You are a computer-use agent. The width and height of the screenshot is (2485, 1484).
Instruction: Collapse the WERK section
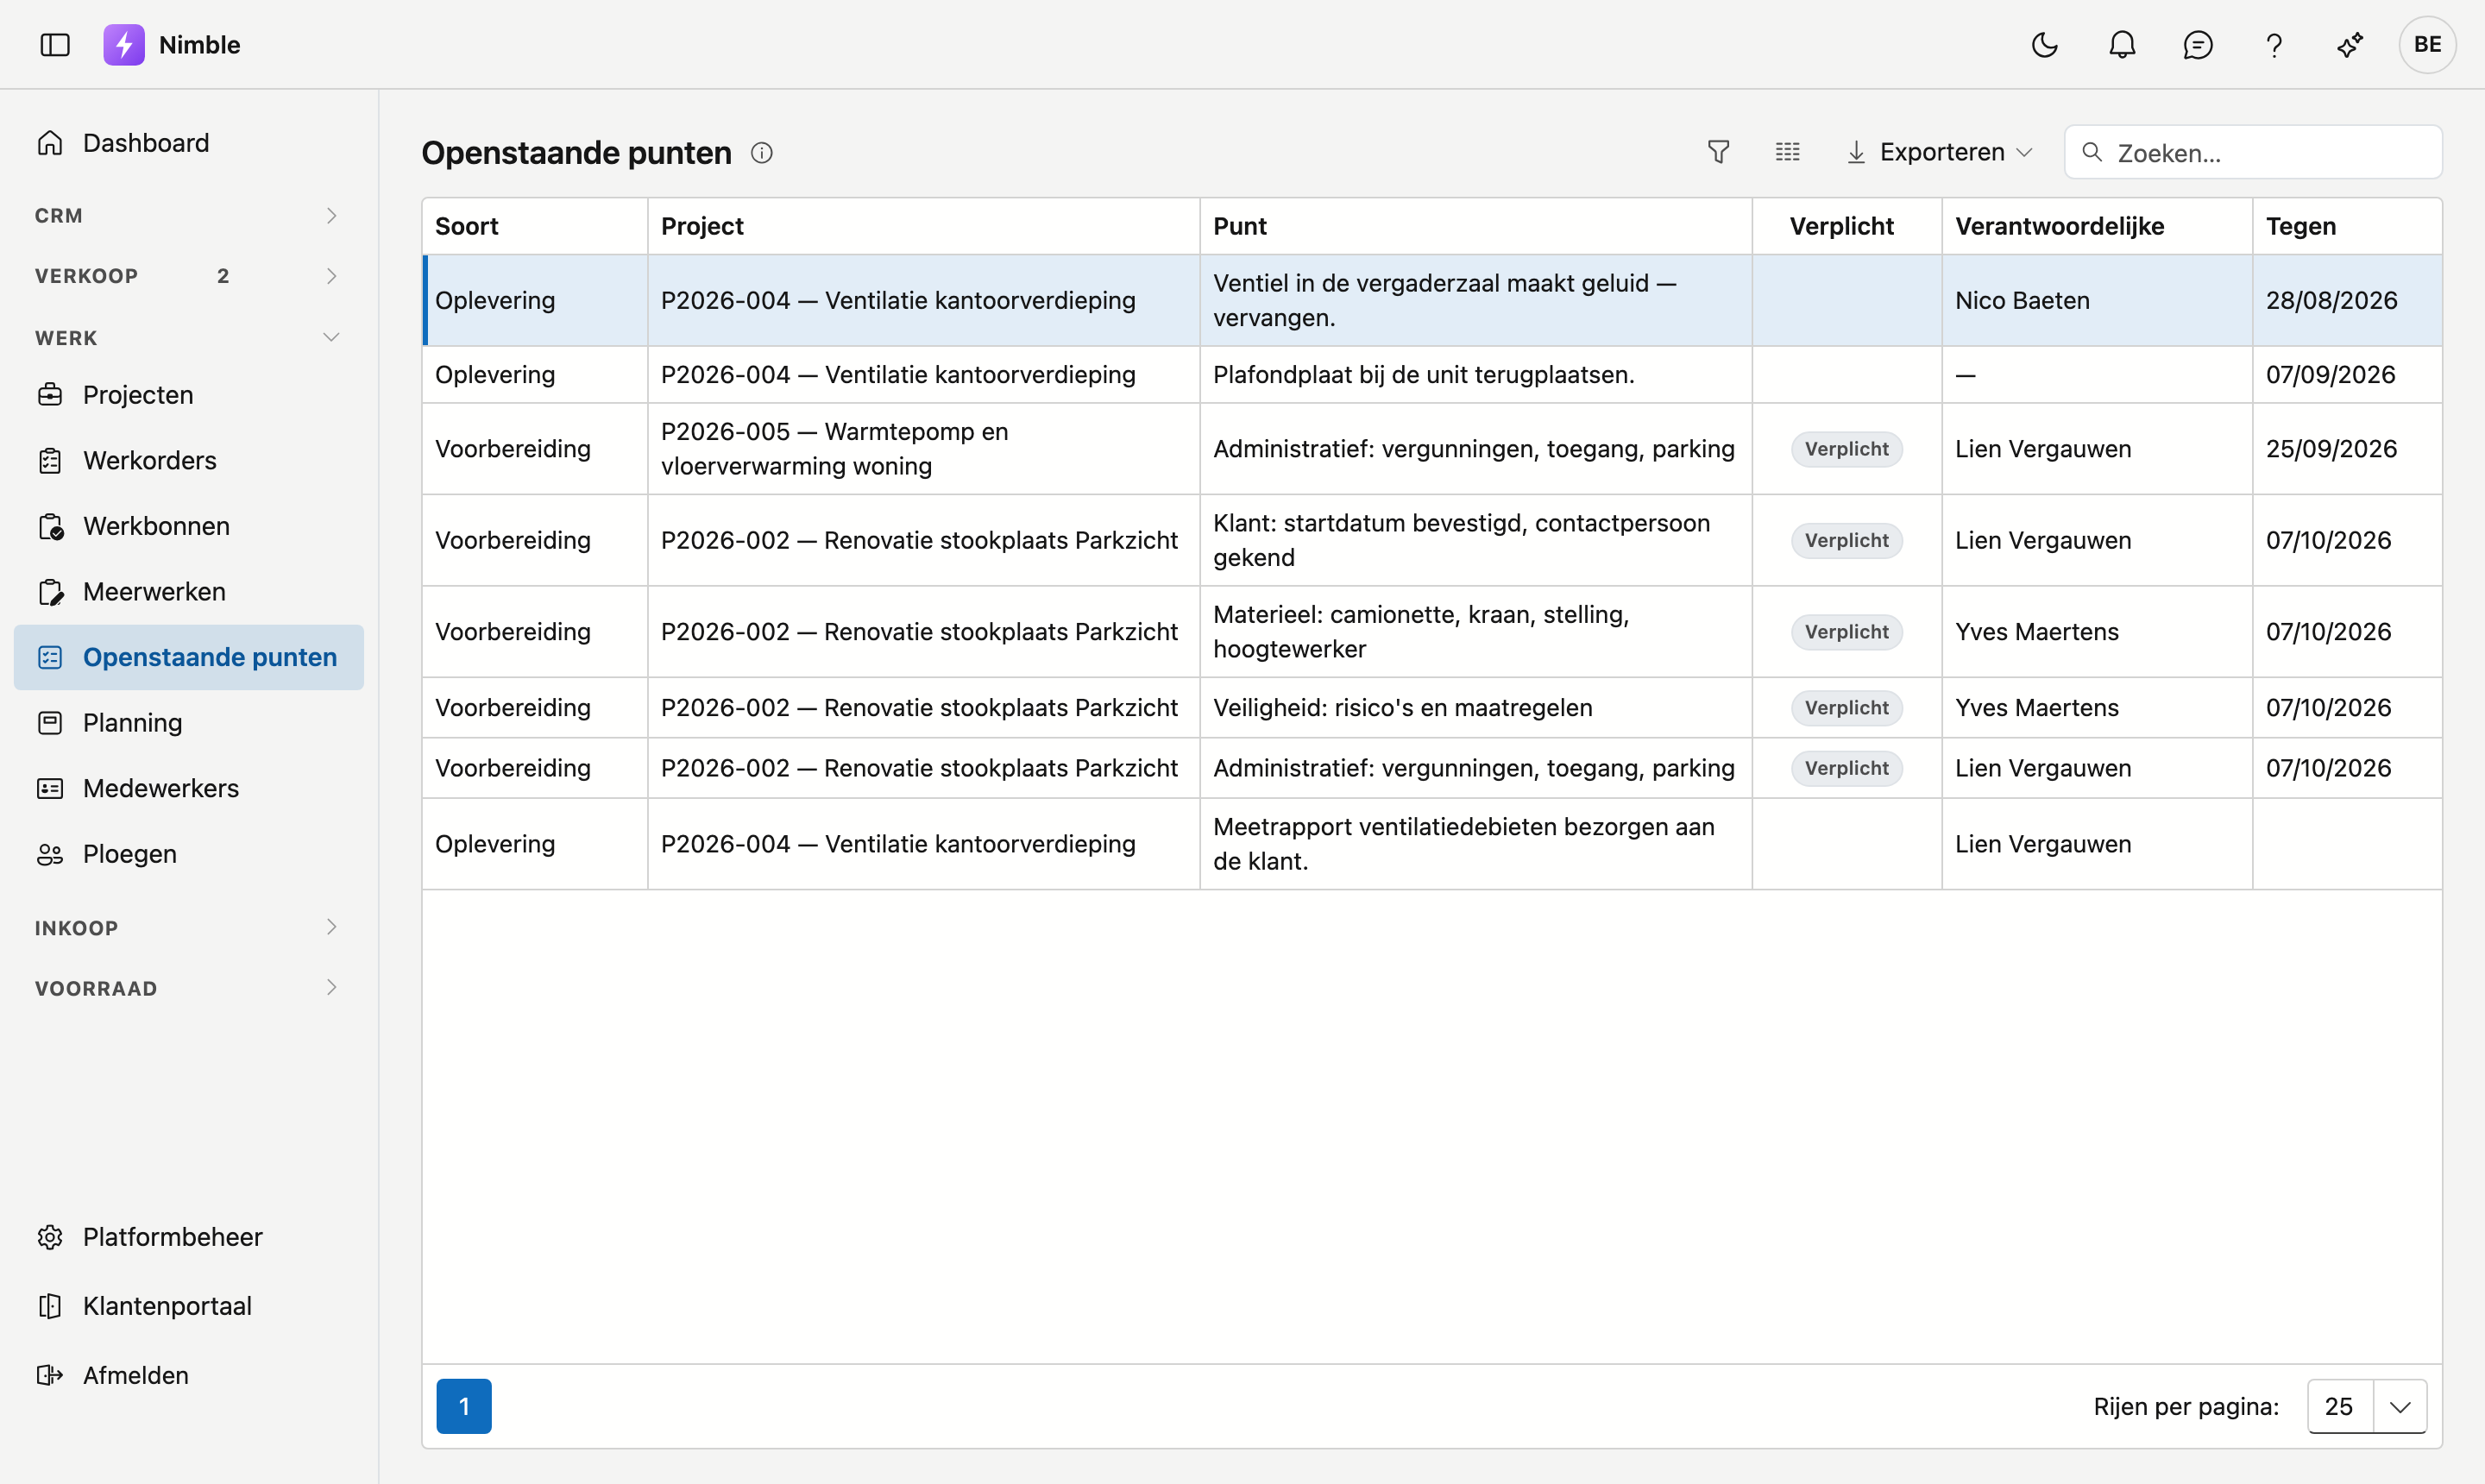point(189,338)
